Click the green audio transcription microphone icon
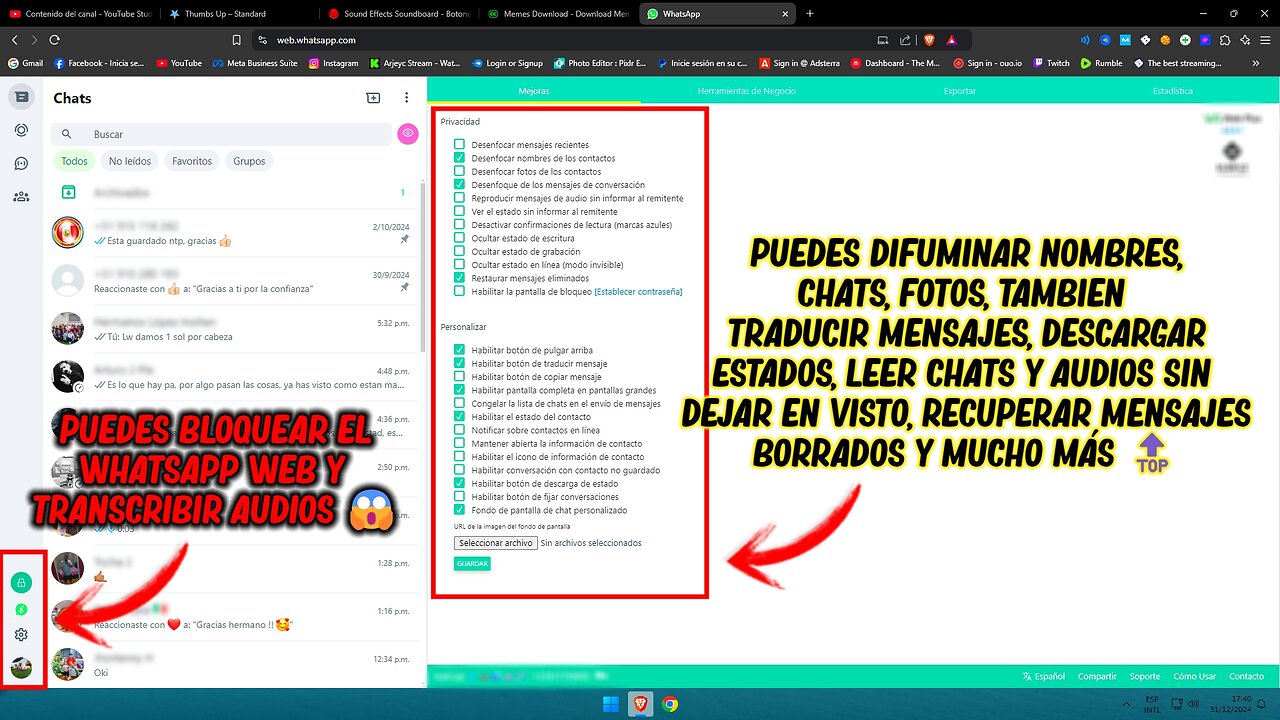The height and width of the screenshot is (720, 1280). (x=21, y=609)
